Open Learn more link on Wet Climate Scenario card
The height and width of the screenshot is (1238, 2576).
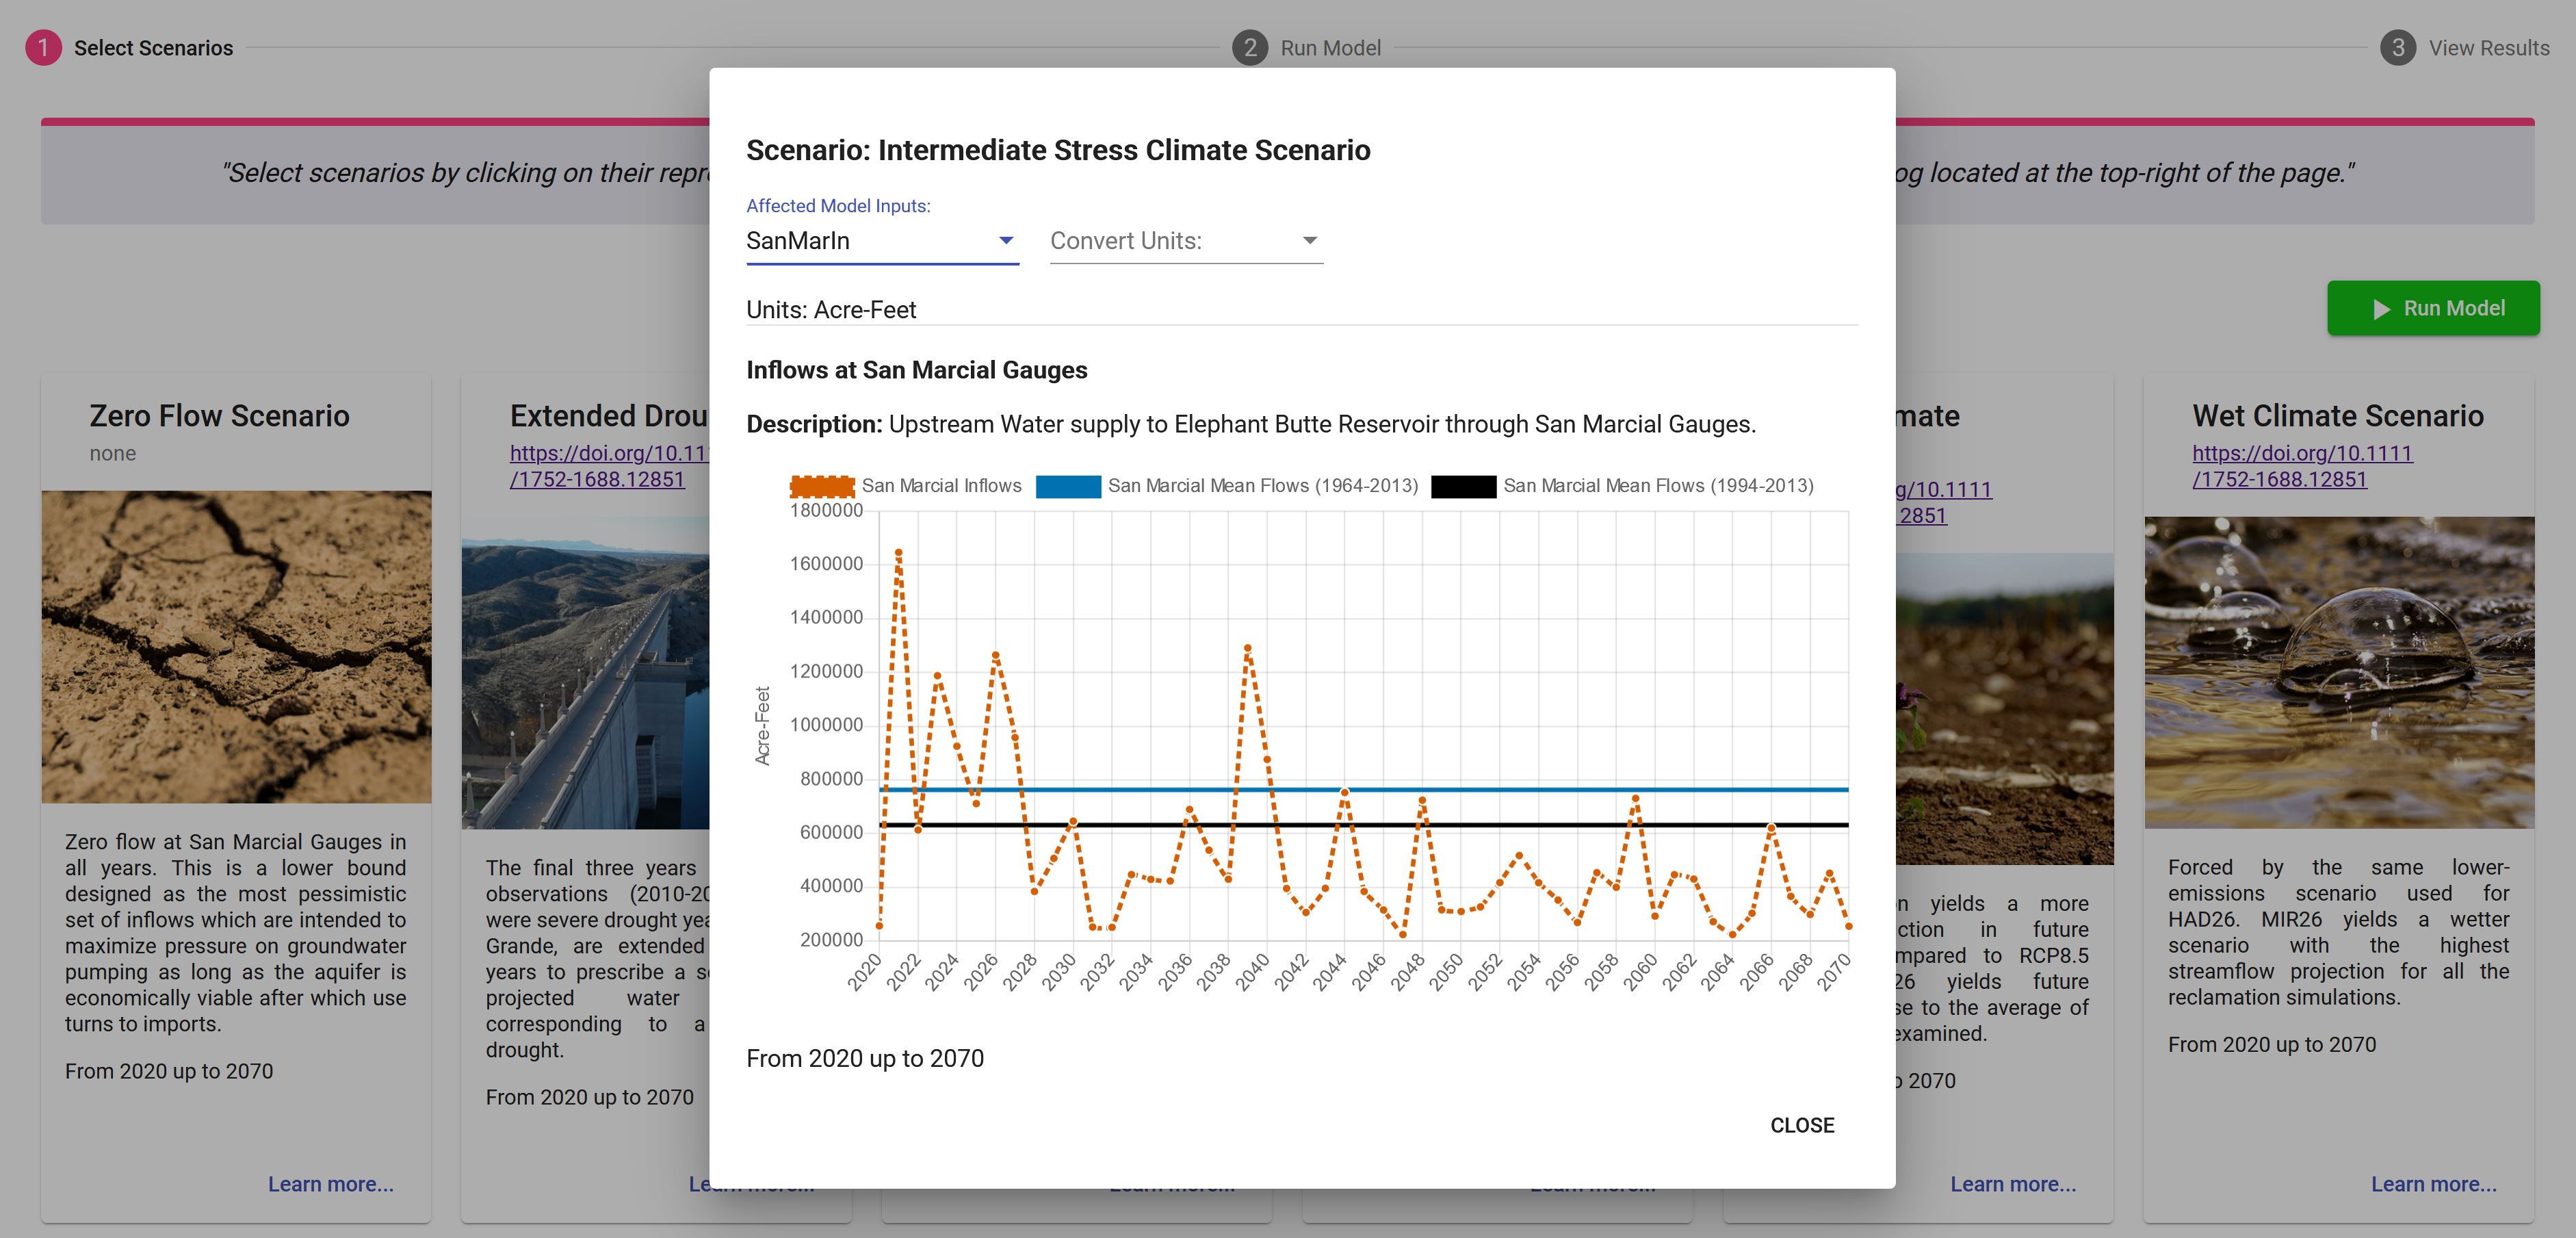click(x=2433, y=1184)
